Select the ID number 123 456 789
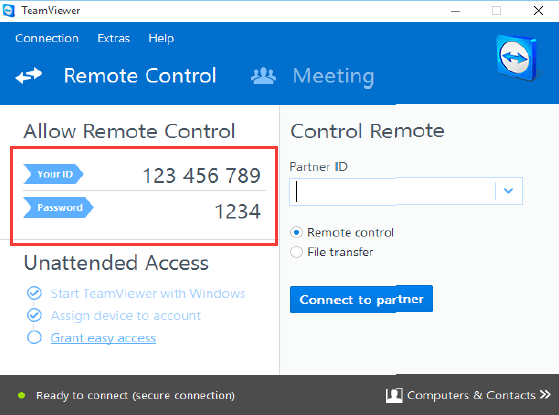The width and height of the screenshot is (559, 415). (202, 175)
